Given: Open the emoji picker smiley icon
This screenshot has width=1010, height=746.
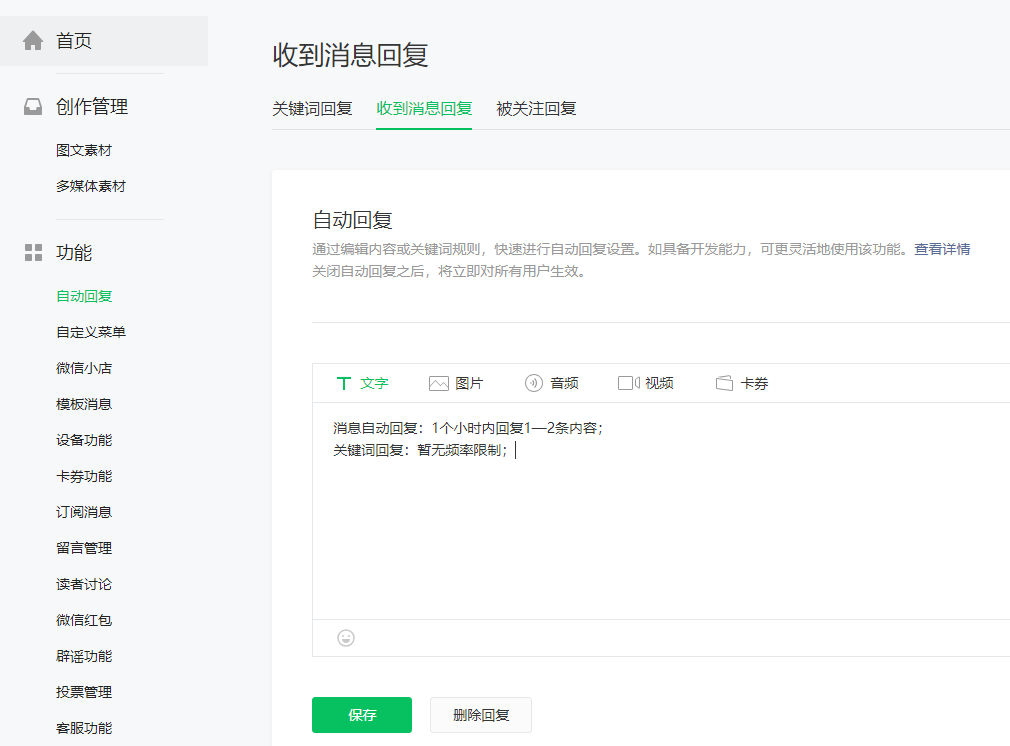Looking at the screenshot, I should pos(346,638).
